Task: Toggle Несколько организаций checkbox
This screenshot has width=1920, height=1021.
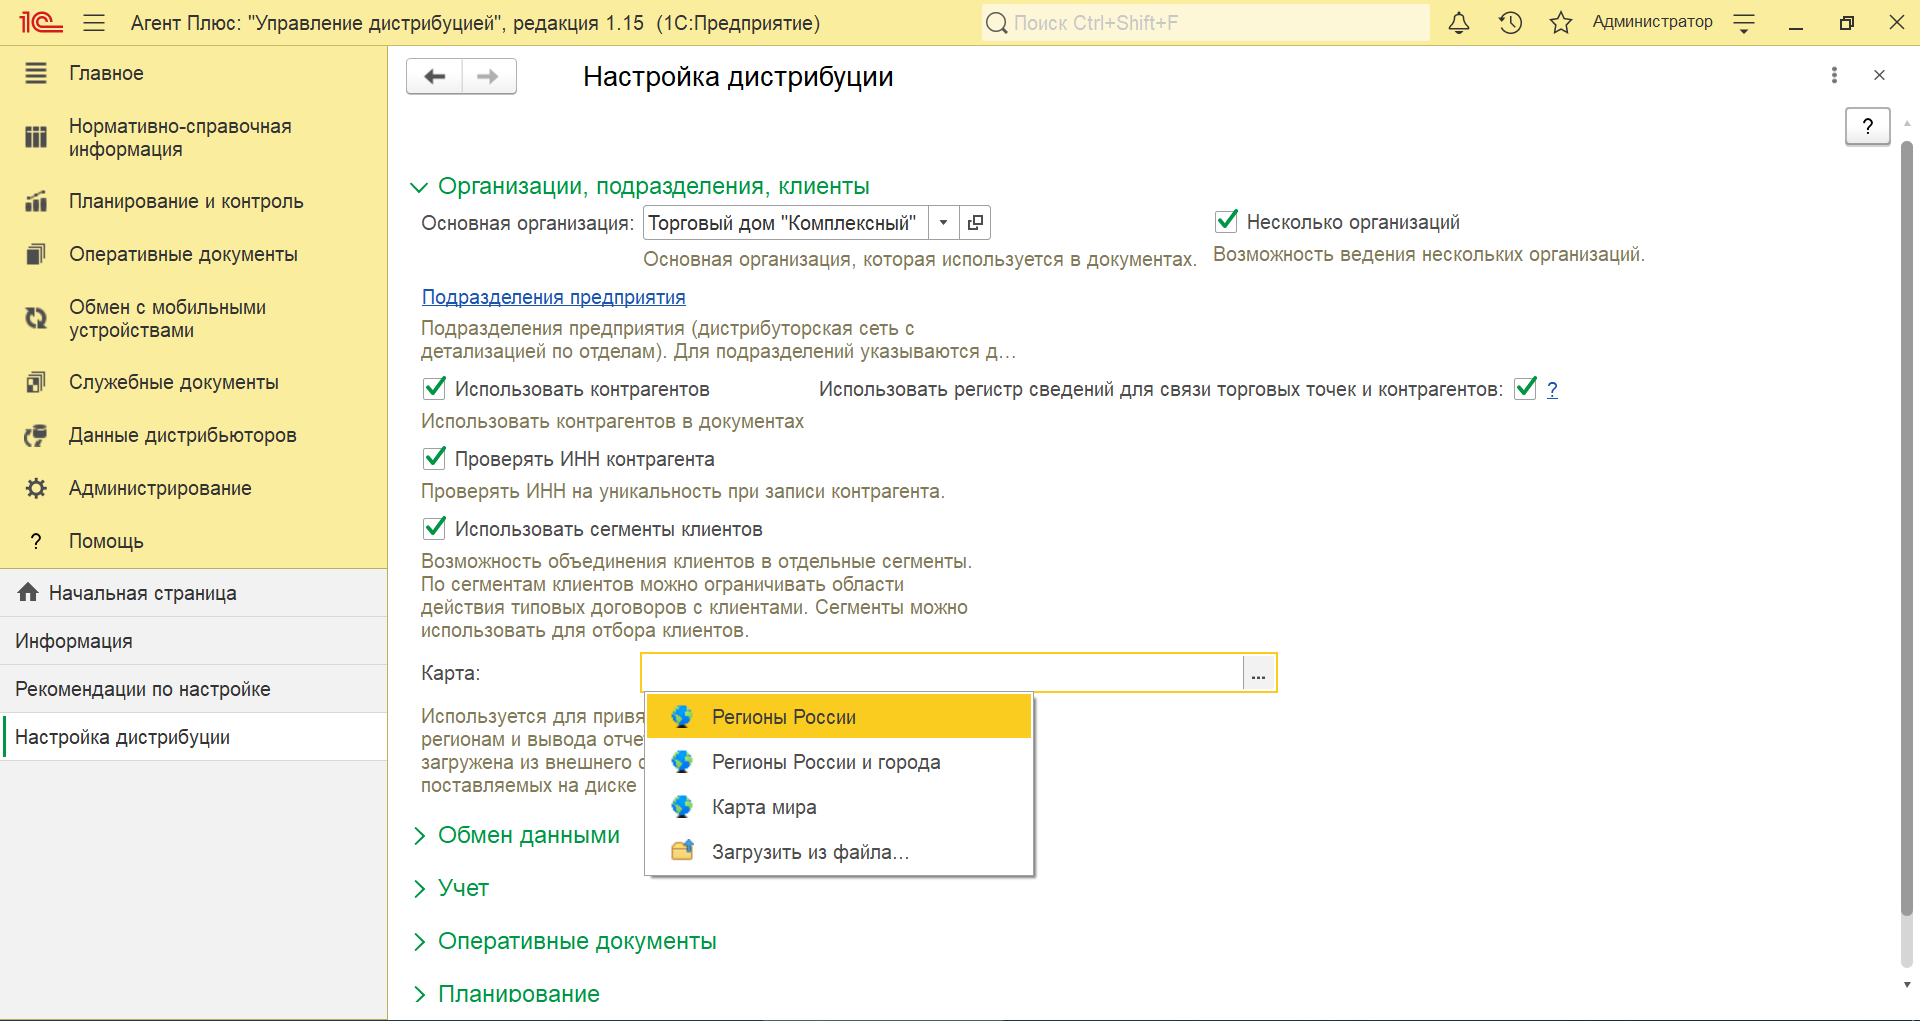Action: (1226, 221)
